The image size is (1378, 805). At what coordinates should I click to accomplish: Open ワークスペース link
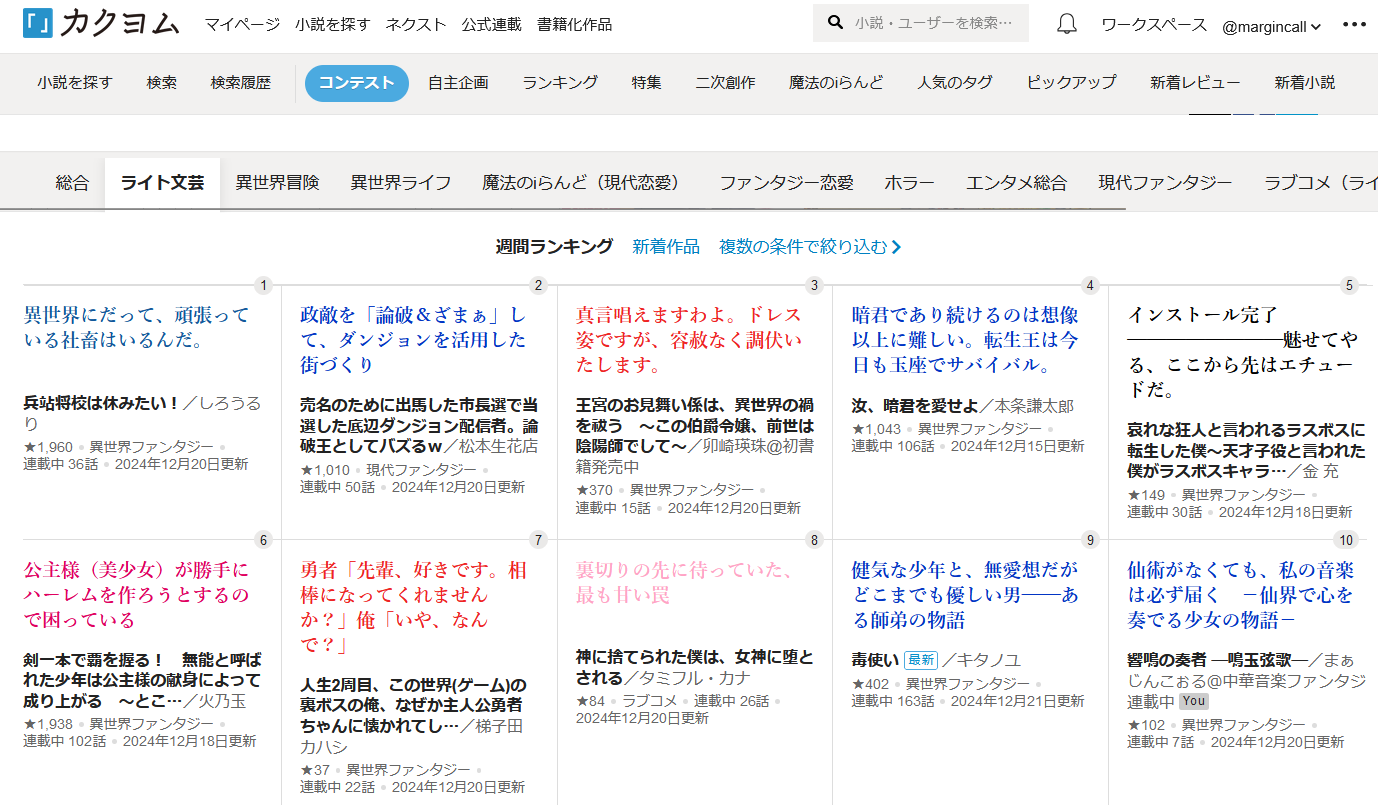pyautogui.click(x=1154, y=25)
